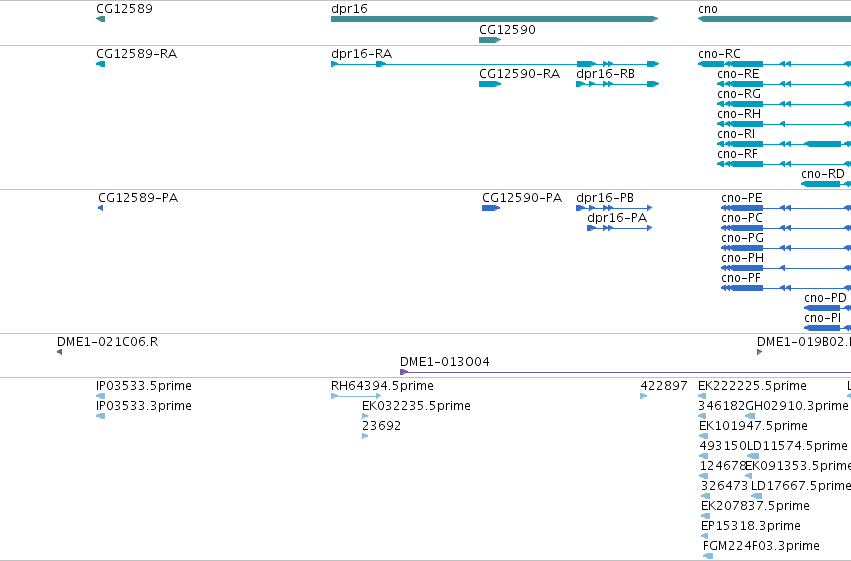
Task: Click the dpr16-PA protein feature
Action: [620, 228]
